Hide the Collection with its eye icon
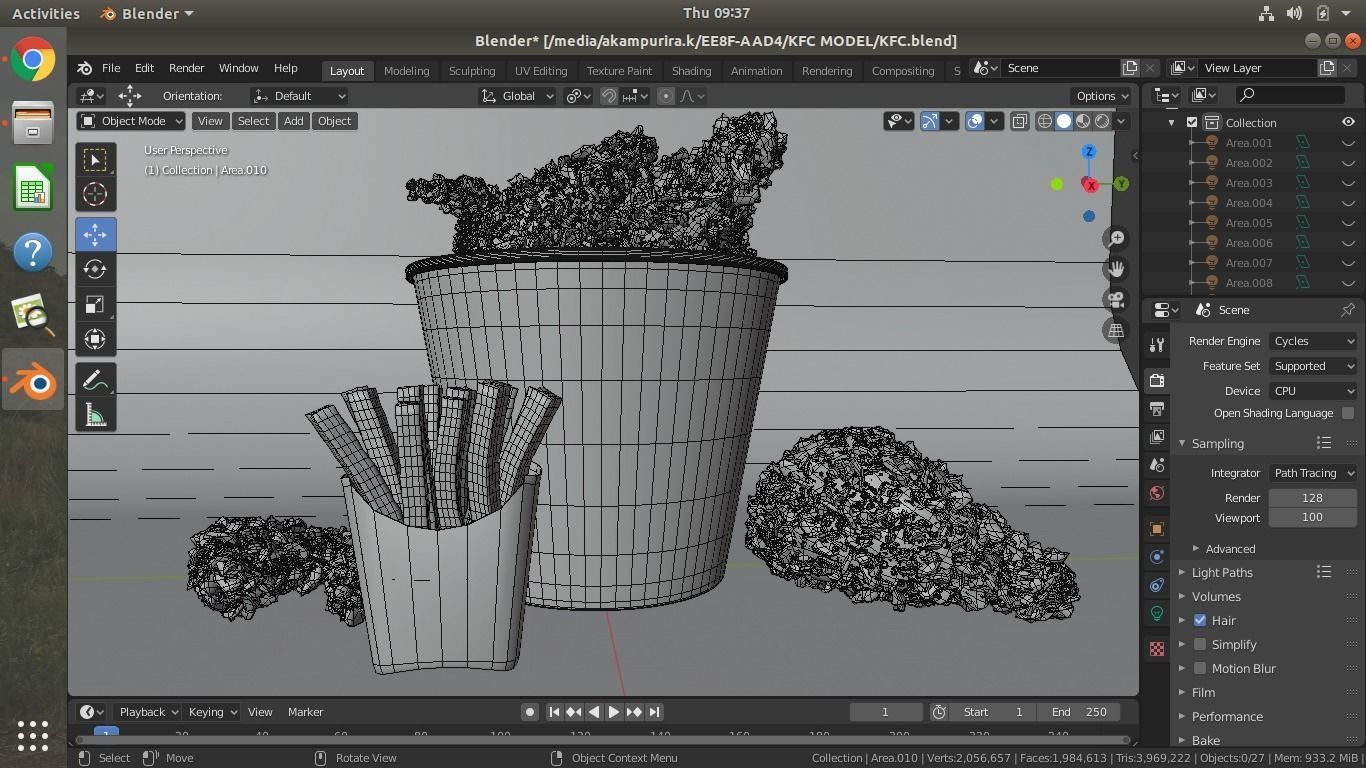This screenshot has width=1366, height=768. (1348, 122)
